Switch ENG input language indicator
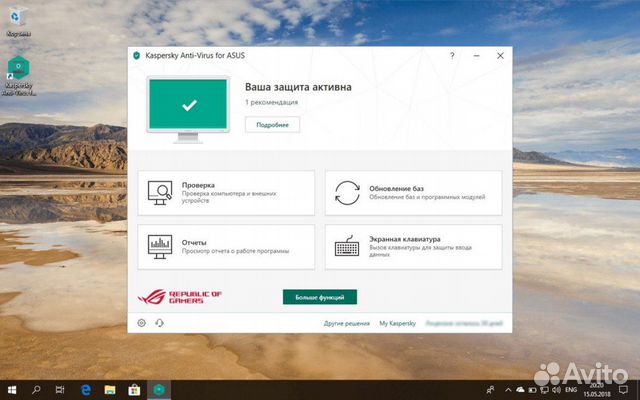This screenshot has width=640, height=400. (571, 390)
